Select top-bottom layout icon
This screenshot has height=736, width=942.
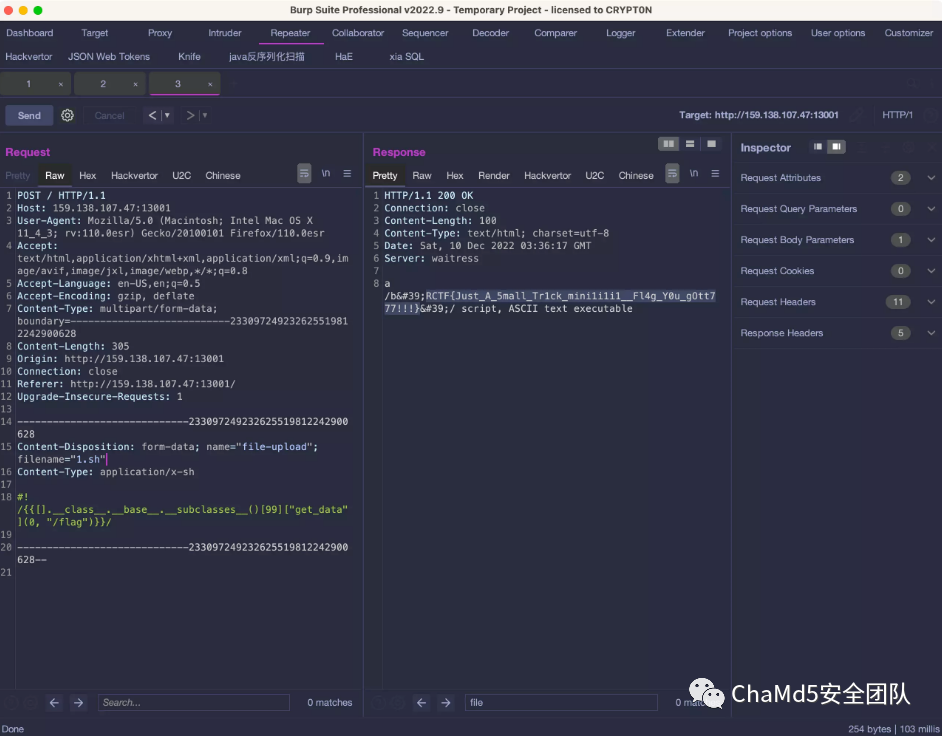click(x=690, y=144)
